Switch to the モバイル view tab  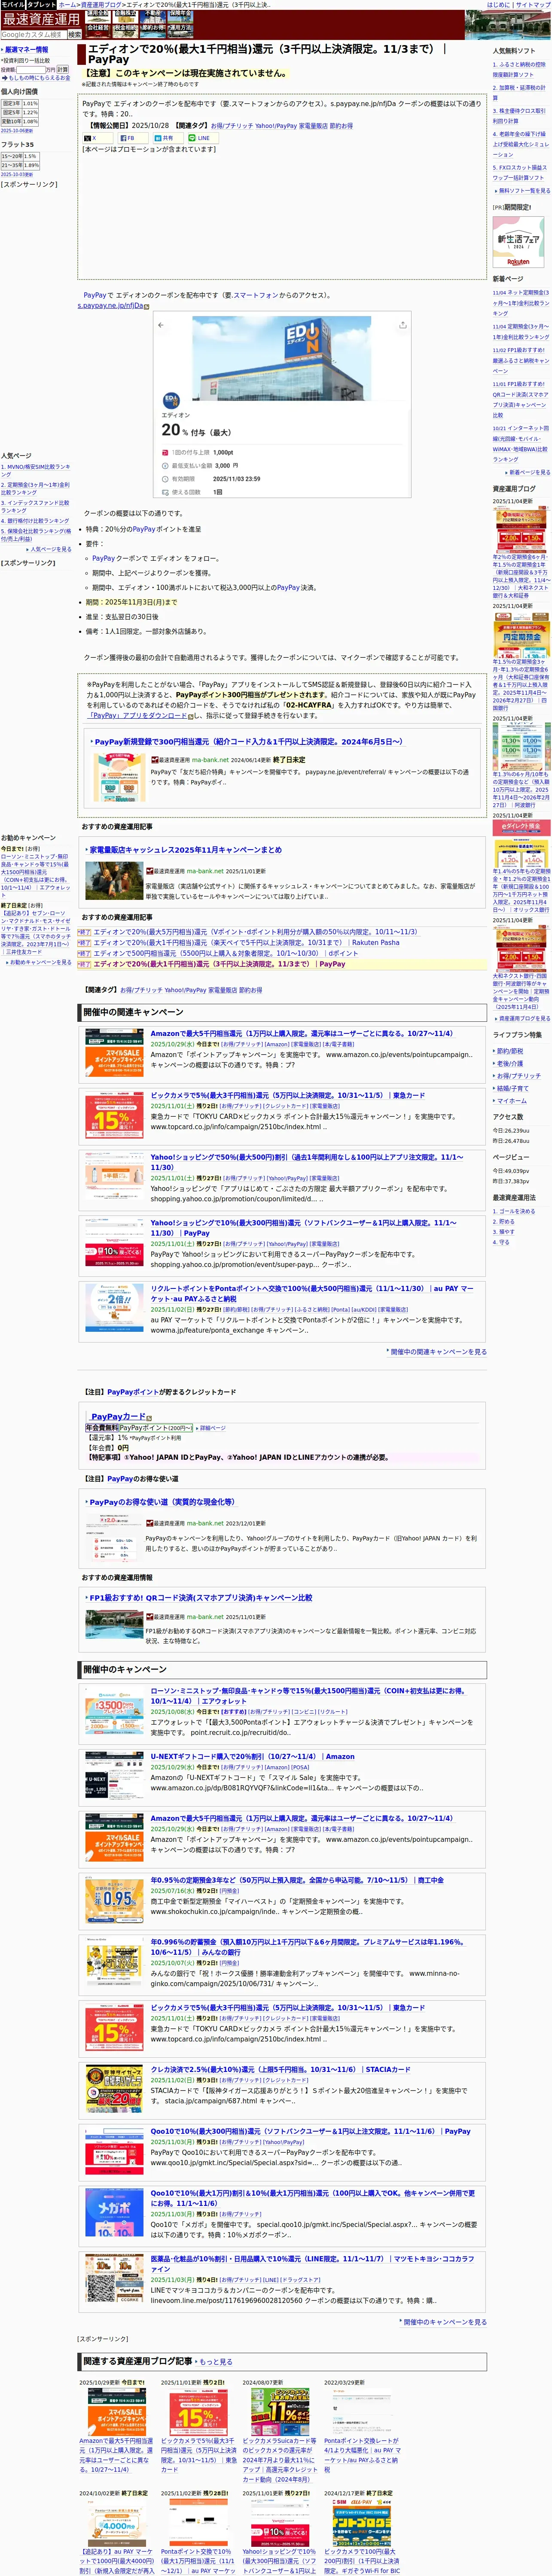tap(12, 5)
